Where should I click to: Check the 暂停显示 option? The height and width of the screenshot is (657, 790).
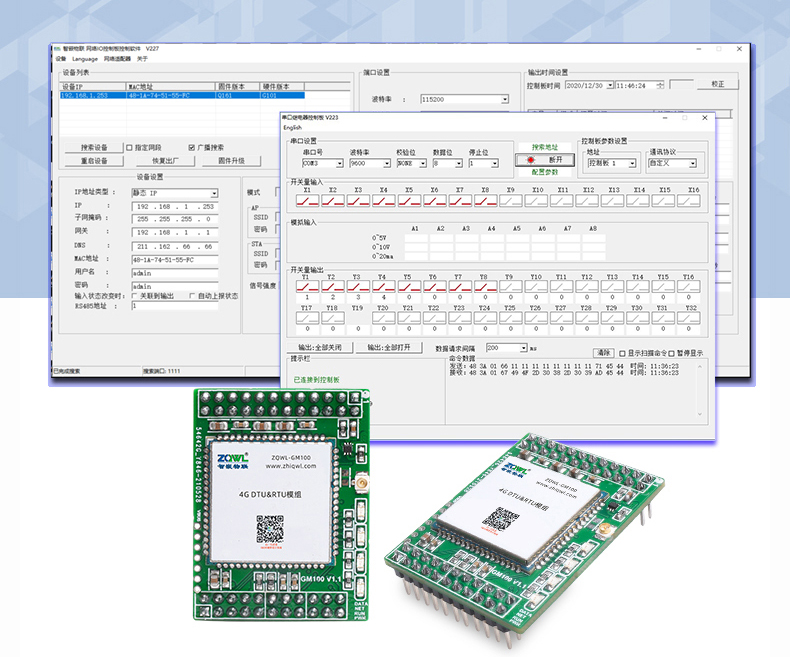671,353
